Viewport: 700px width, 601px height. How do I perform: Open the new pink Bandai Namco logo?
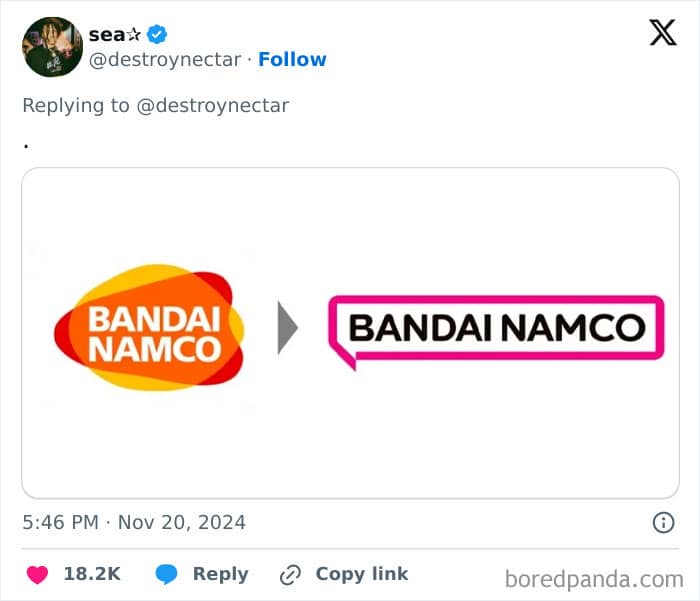[496, 332]
